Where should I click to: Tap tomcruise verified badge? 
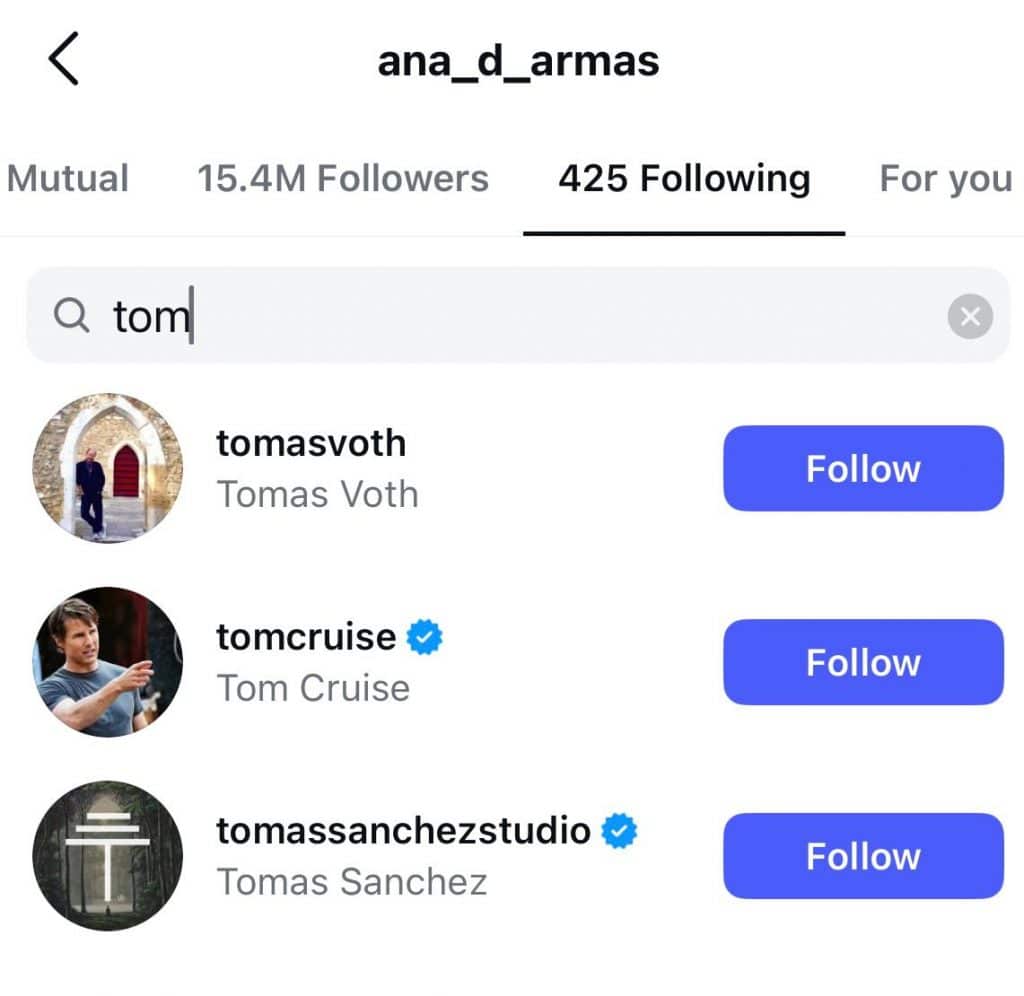(425, 637)
